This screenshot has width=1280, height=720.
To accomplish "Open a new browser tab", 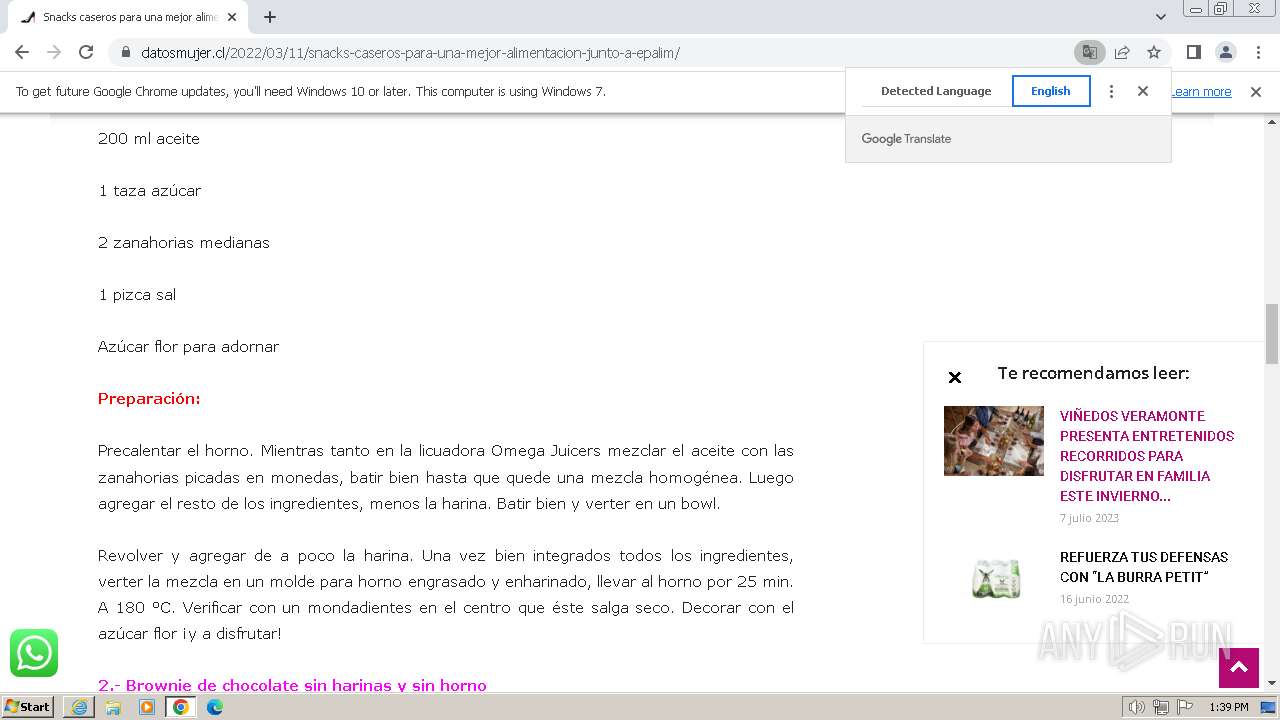I will click(270, 17).
